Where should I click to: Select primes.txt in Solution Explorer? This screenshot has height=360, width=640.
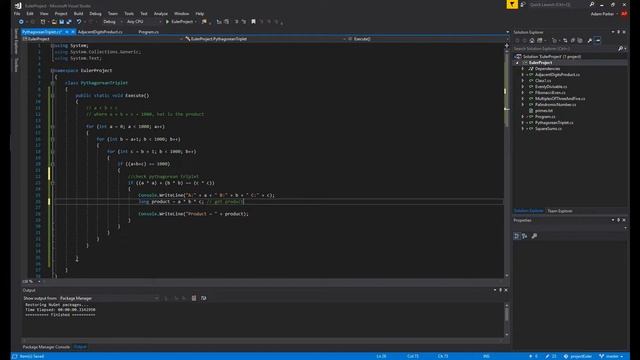click(544, 111)
